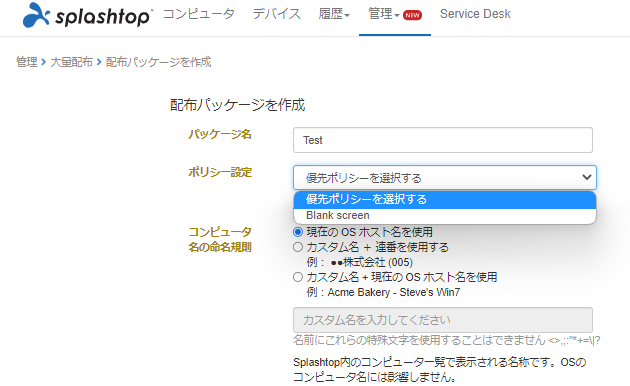The height and width of the screenshot is (386, 630).
Task: Select 優先ポリシーを選択する in the list
Action: (x=445, y=199)
